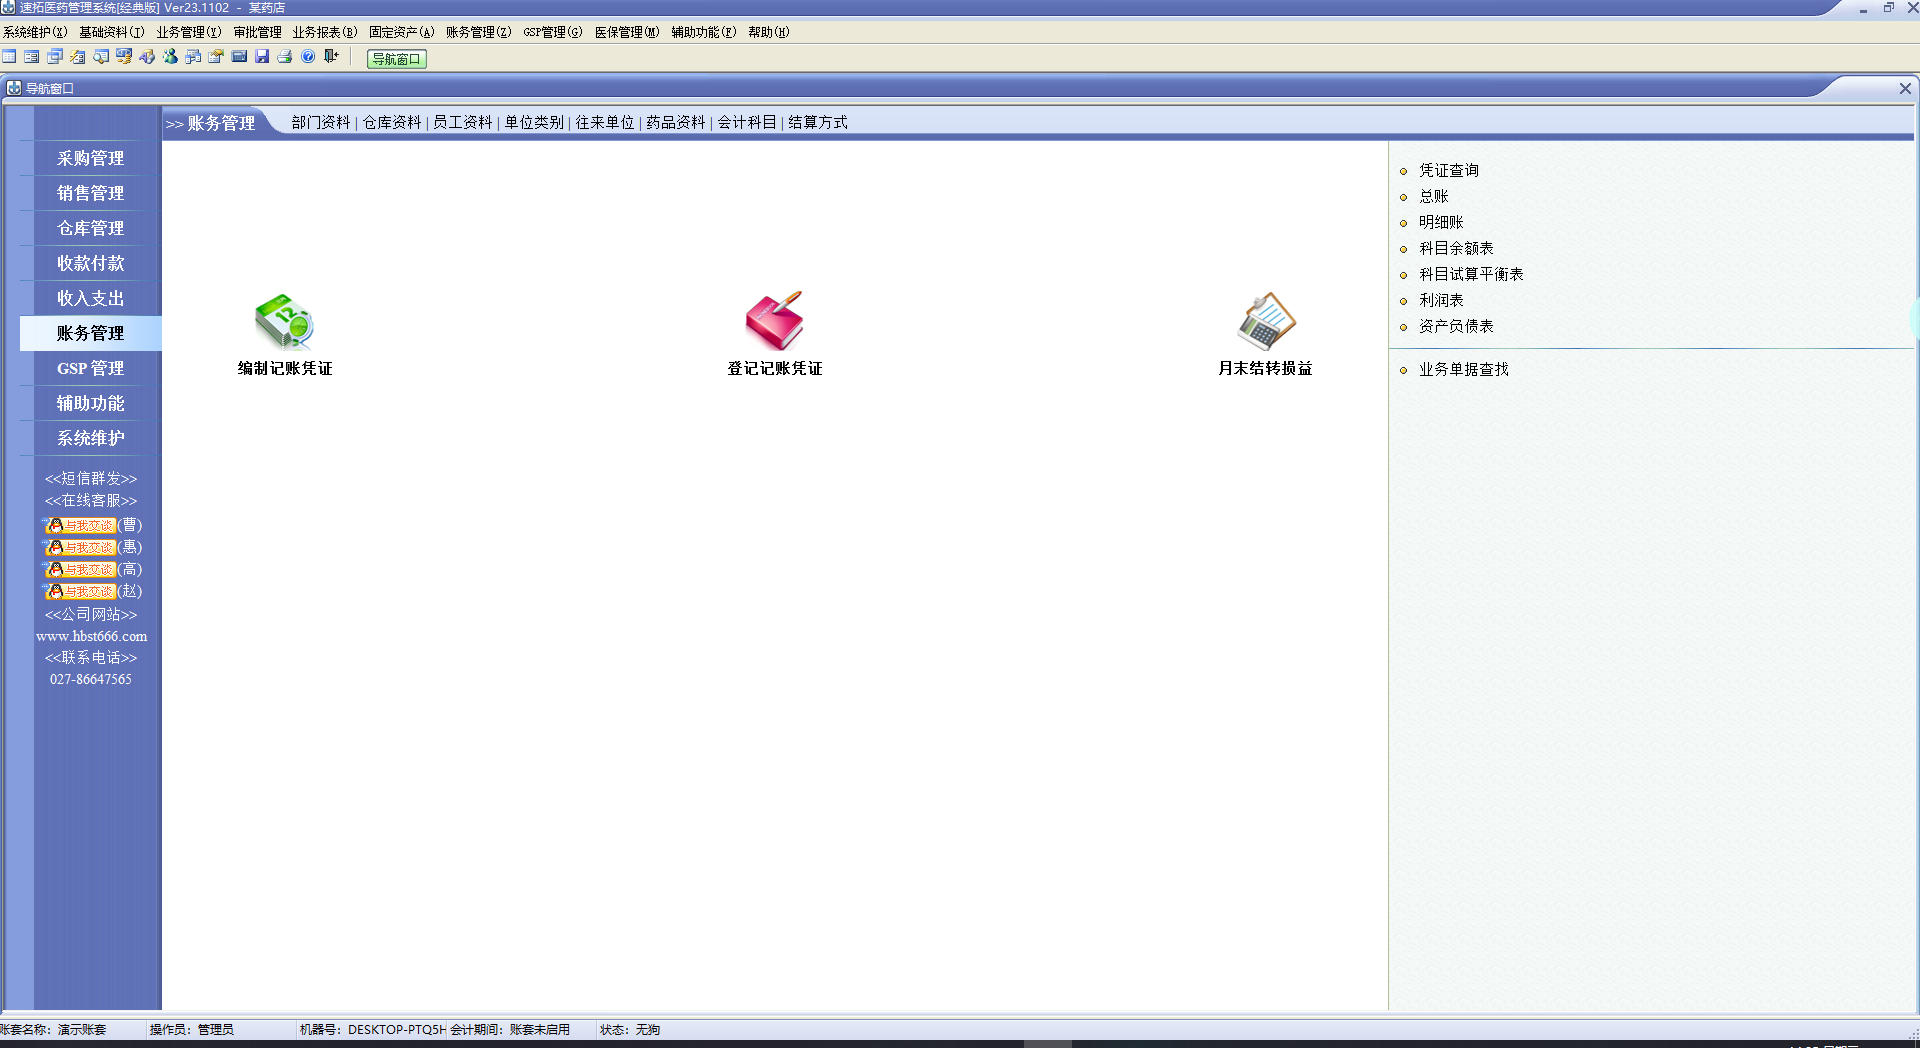Select 仓库管理 in sidebar
The image size is (1920, 1048).
(91, 228)
